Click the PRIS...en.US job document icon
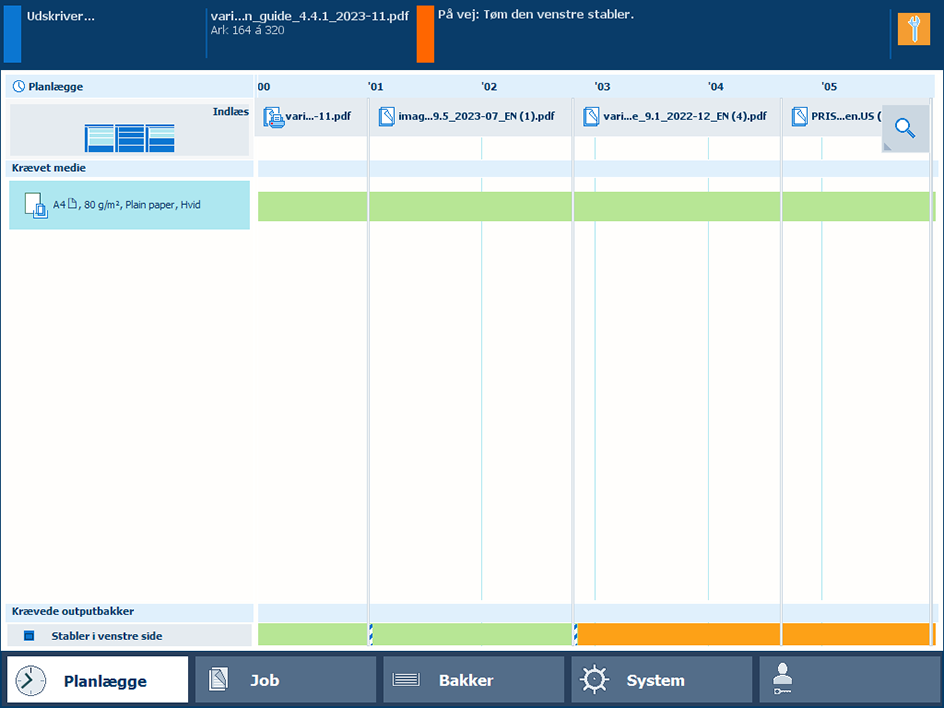Screen dimensions: 944x708 (x=799, y=117)
